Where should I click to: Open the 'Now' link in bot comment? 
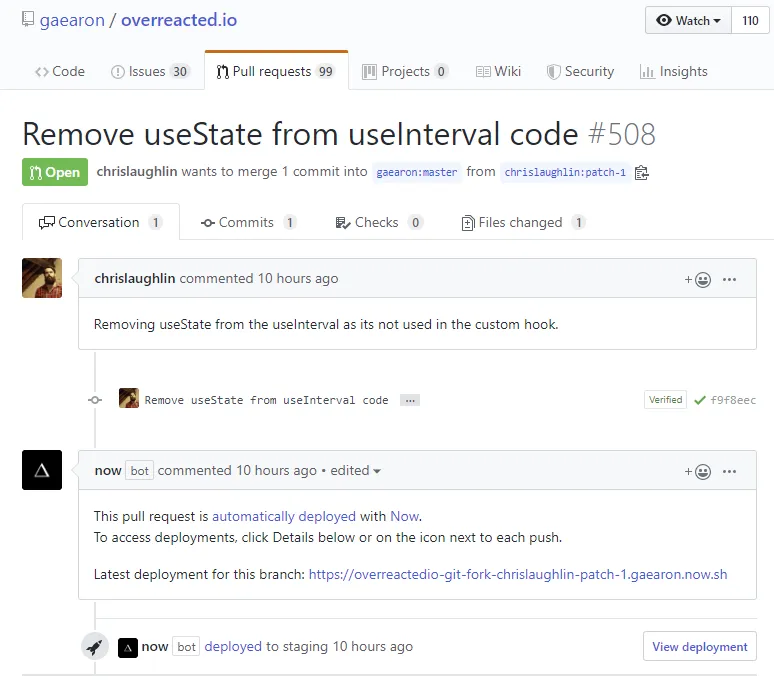pos(405,516)
